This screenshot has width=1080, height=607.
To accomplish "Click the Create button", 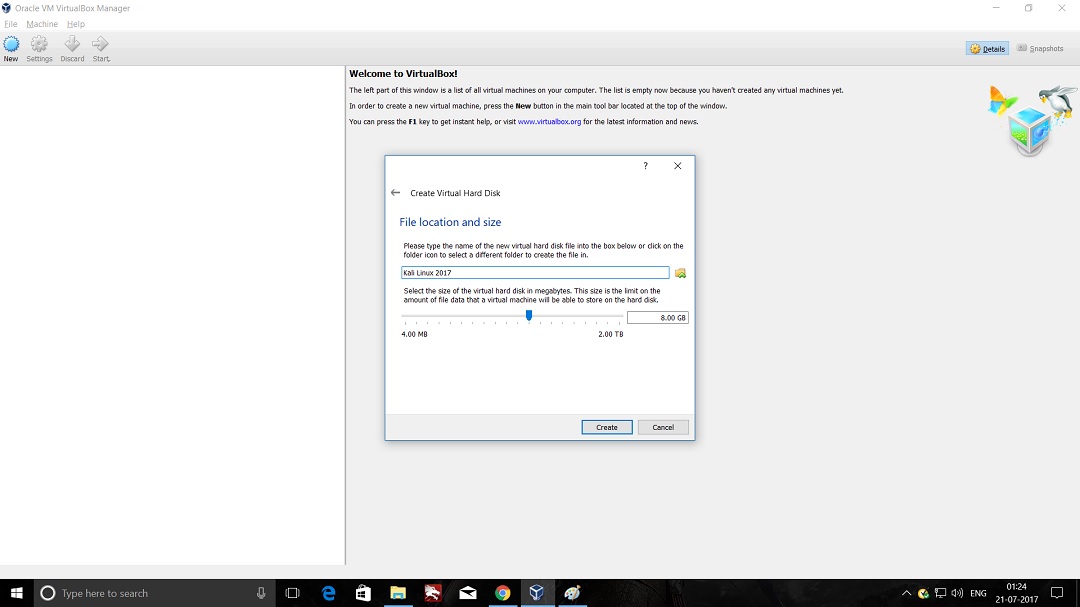I will pos(607,427).
